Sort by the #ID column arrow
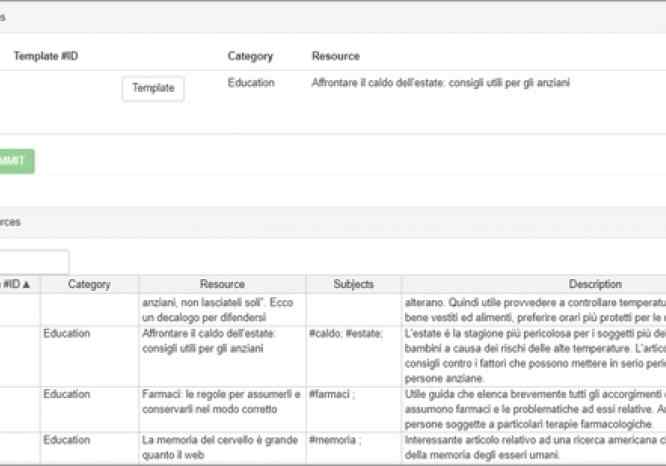The height and width of the screenshot is (466, 666). [x=26, y=285]
